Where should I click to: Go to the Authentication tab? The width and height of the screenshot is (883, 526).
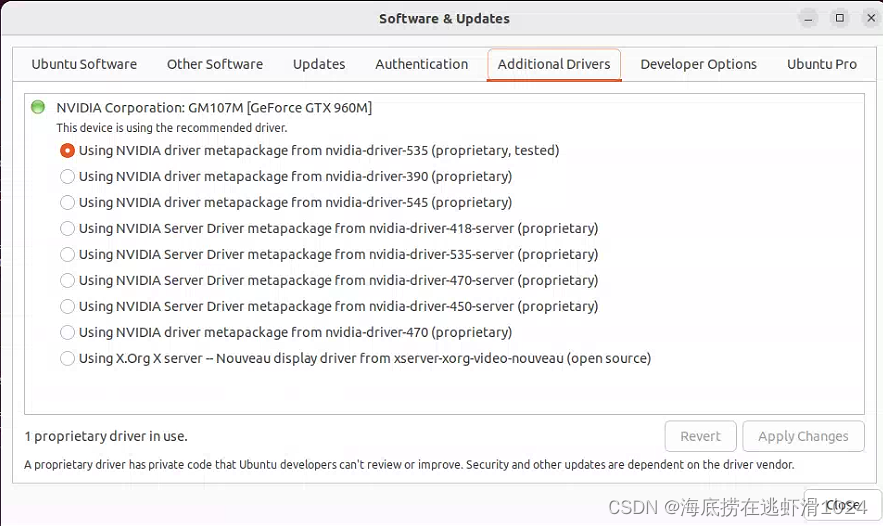421,64
